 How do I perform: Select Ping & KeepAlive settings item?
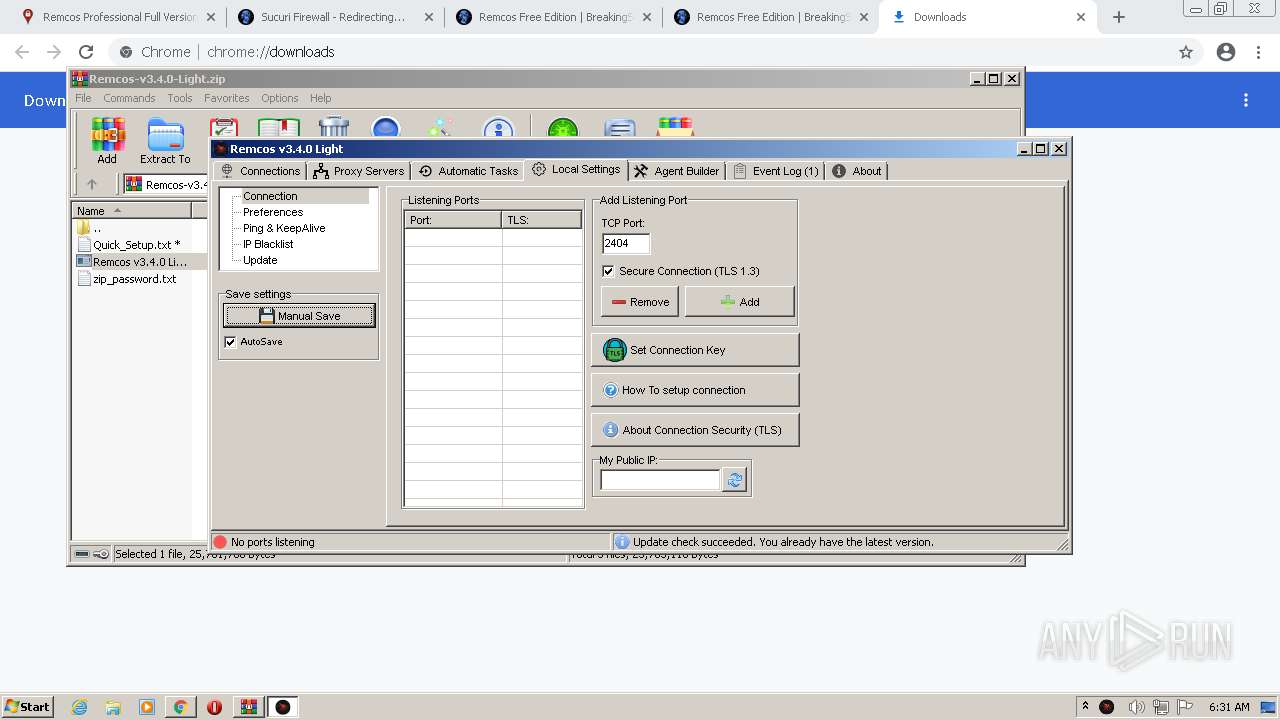284,228
